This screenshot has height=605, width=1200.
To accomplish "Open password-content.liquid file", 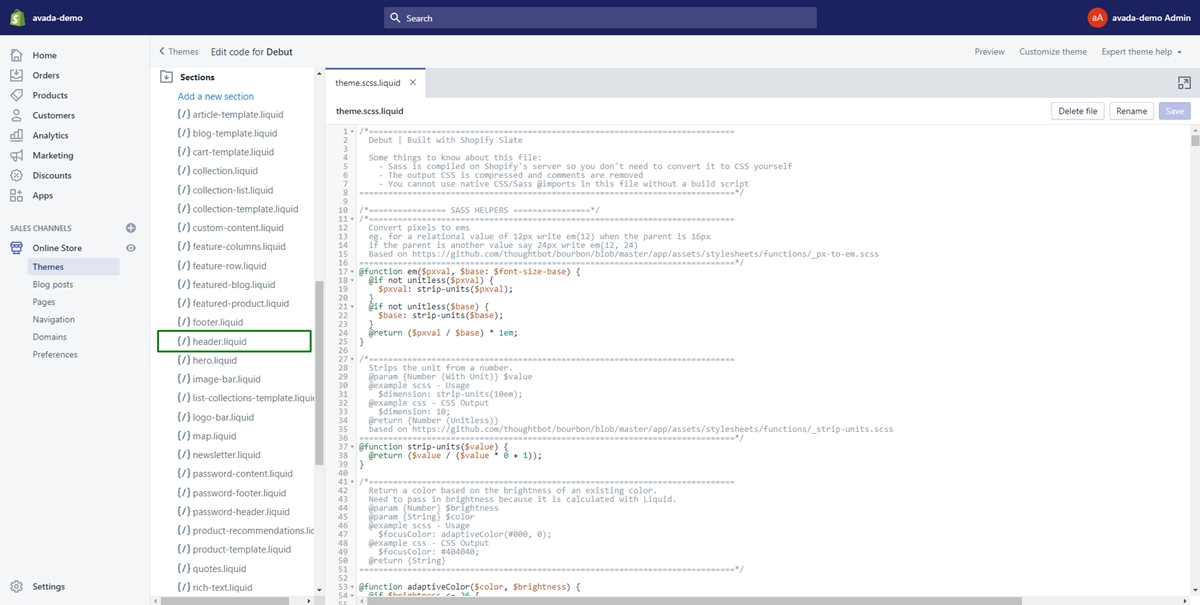I will [x=235, y=474].
